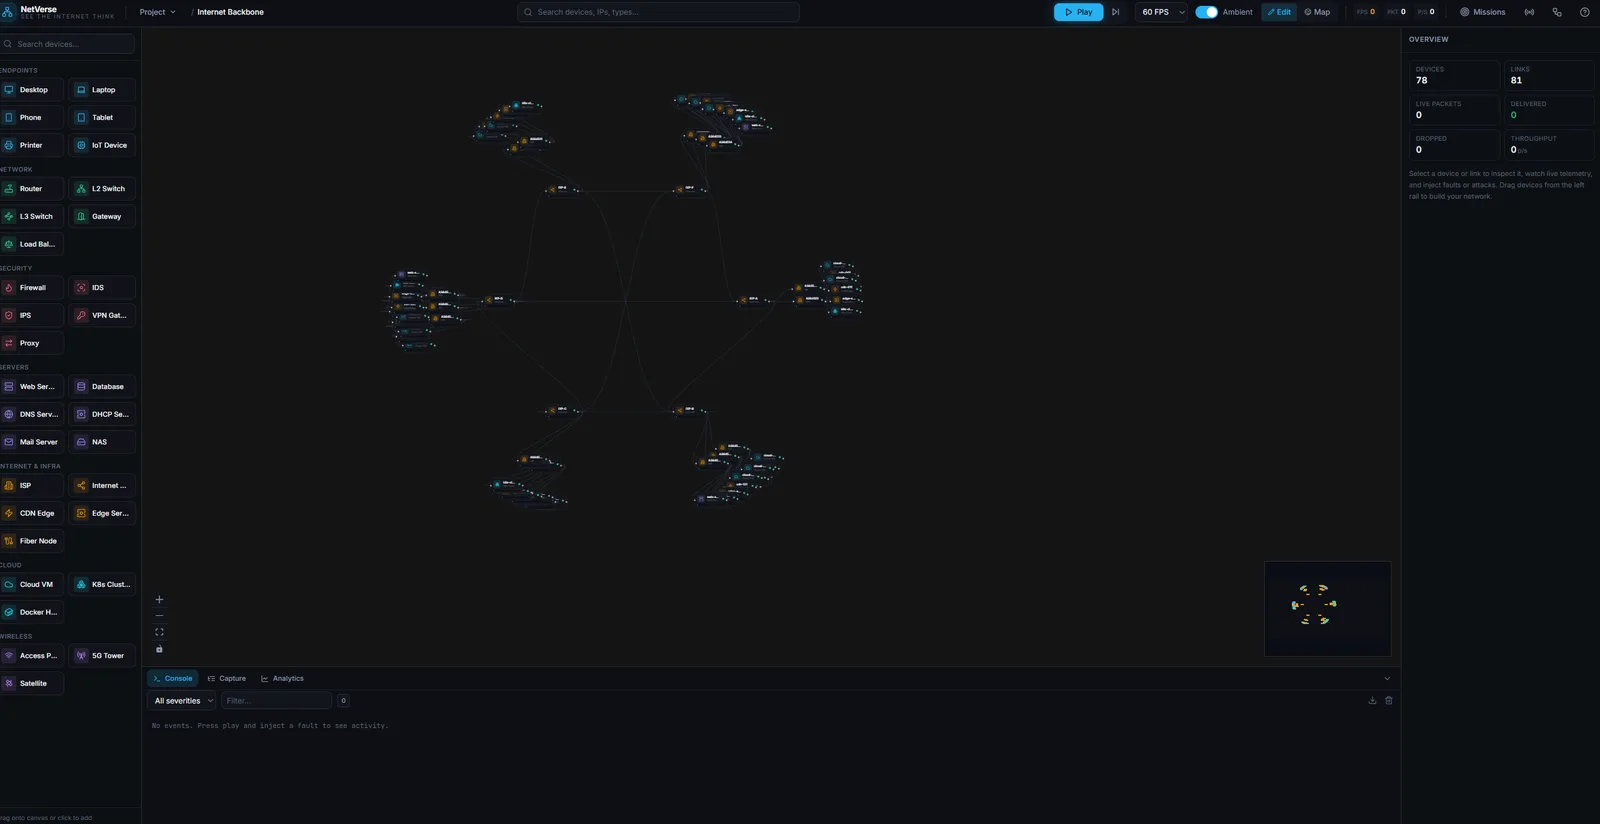This screenshot has width=1600, height=824.
Task: Open the network path tool icon
Action: click(1557, 12)
